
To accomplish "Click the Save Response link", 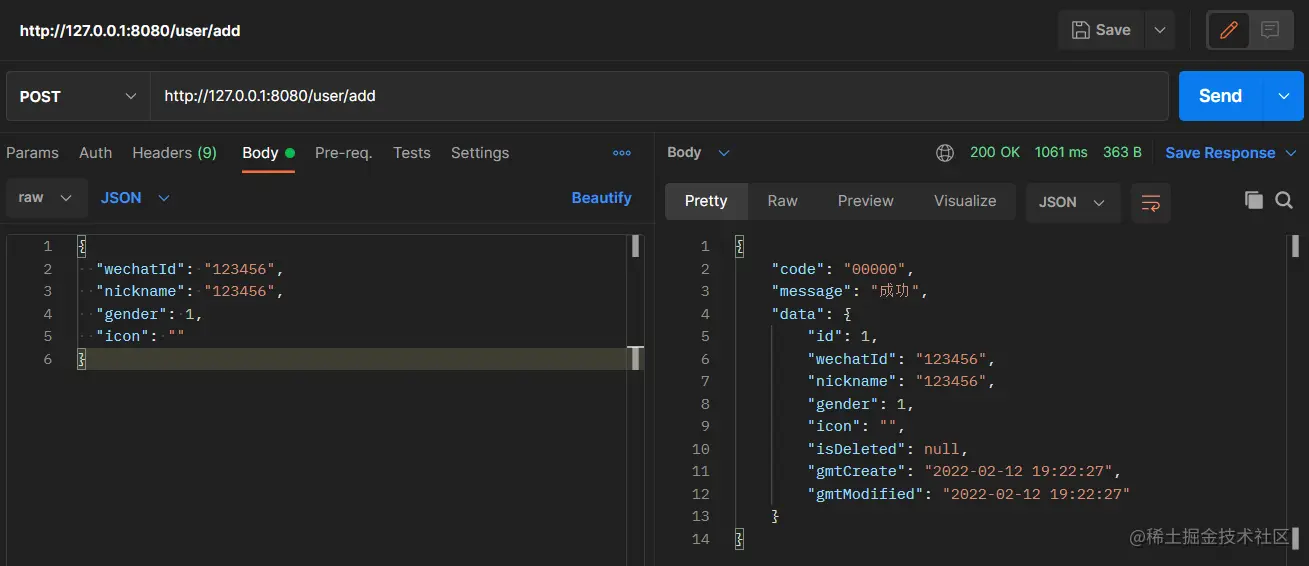I will [x=1220, y=153].
